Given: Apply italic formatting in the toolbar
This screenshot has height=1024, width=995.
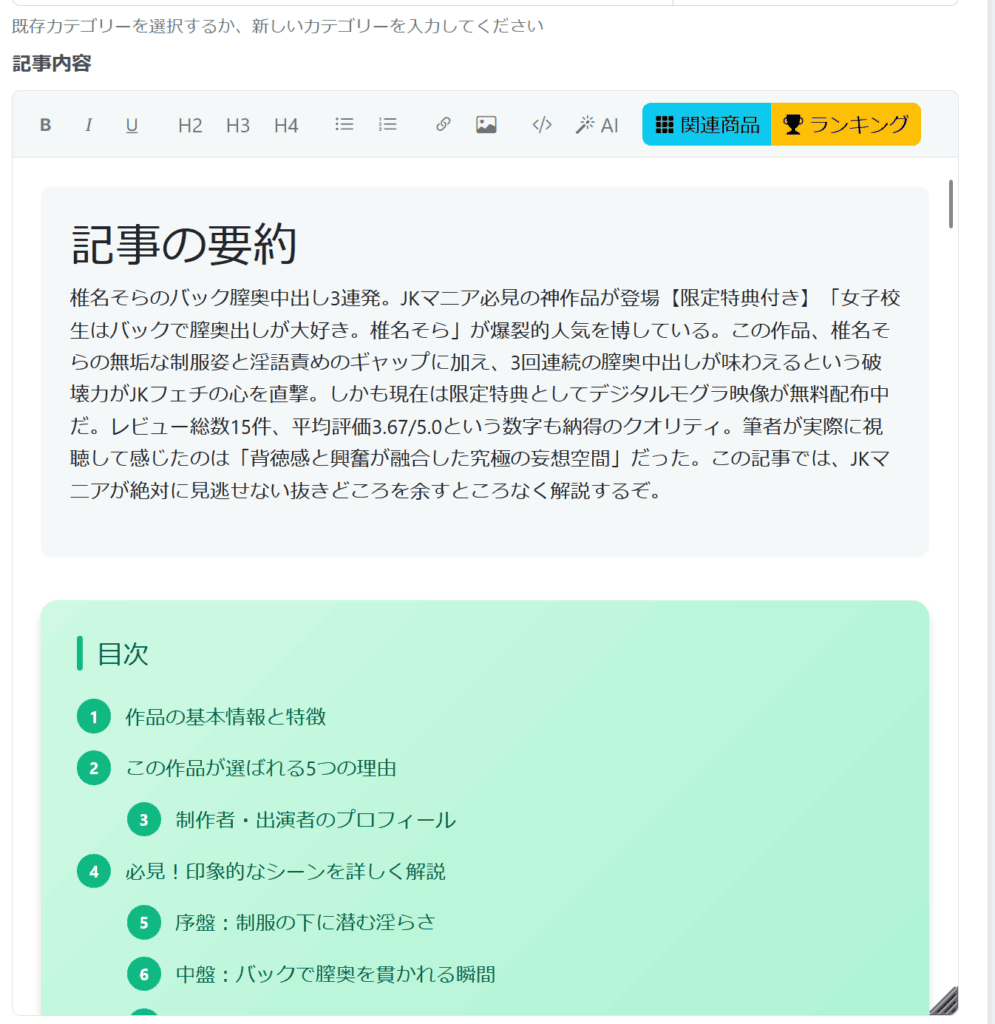Looking at the screenshot, I should coord(88,125).
